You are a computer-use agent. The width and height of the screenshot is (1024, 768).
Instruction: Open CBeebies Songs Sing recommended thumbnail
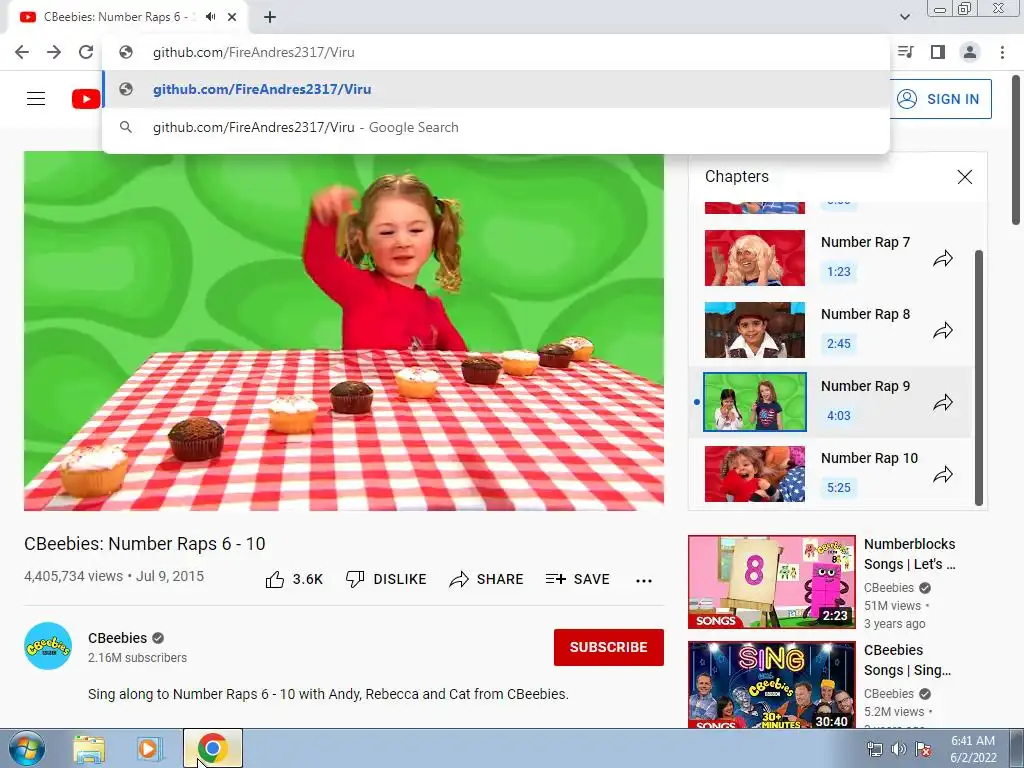[771, 684]
